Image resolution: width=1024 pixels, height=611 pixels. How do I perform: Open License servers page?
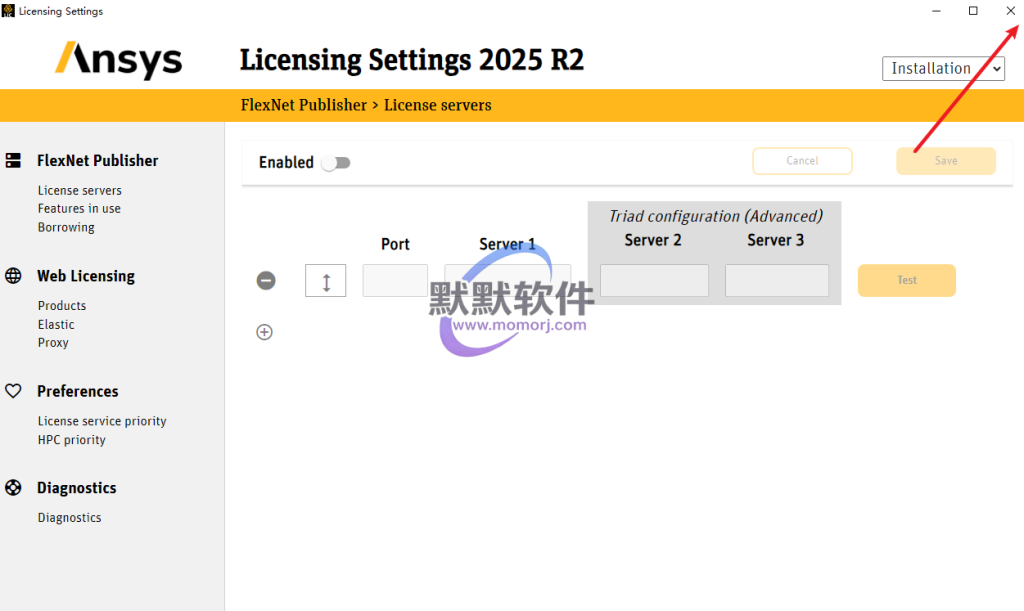80,190
